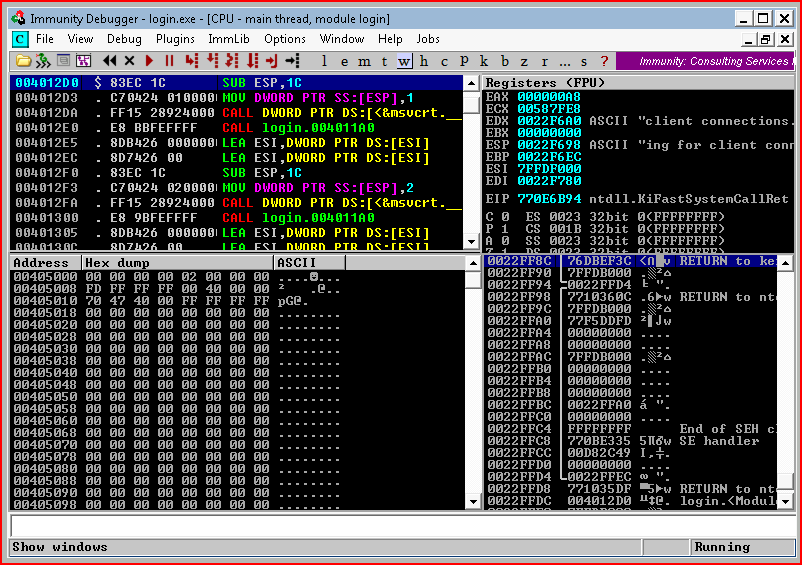This screenshot has width=802, height=565.
Task: Click Execute till return icon
Action: point(272,61)
